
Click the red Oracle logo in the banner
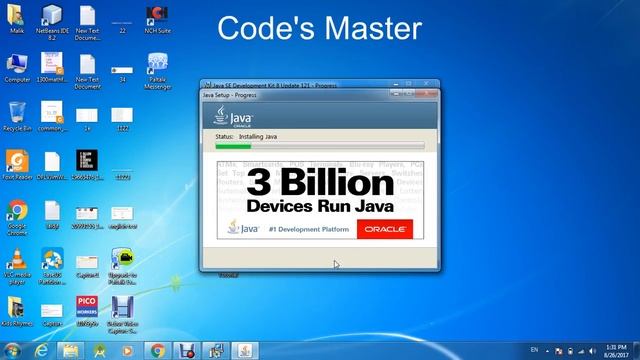coord(385,229)
